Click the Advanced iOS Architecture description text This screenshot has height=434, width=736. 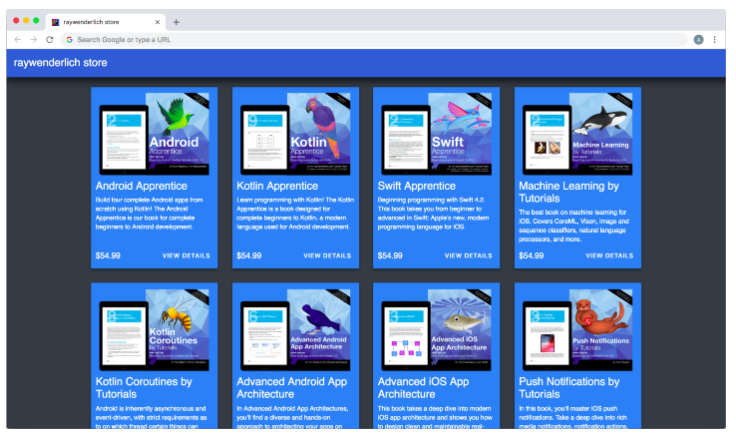435,417
